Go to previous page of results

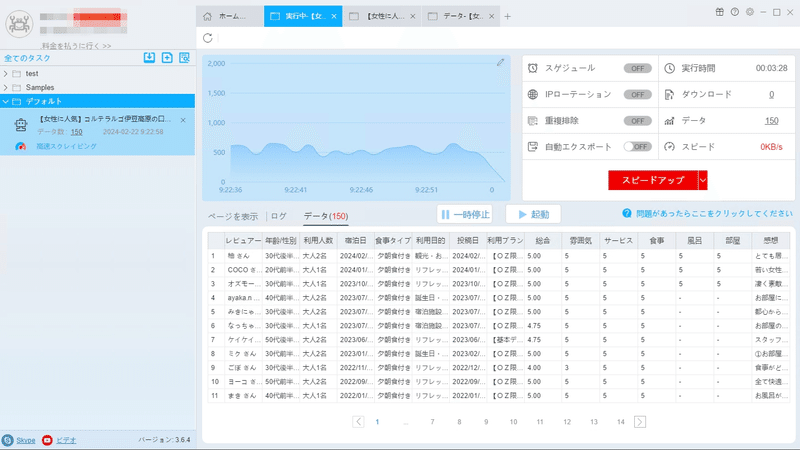(358, 422)
